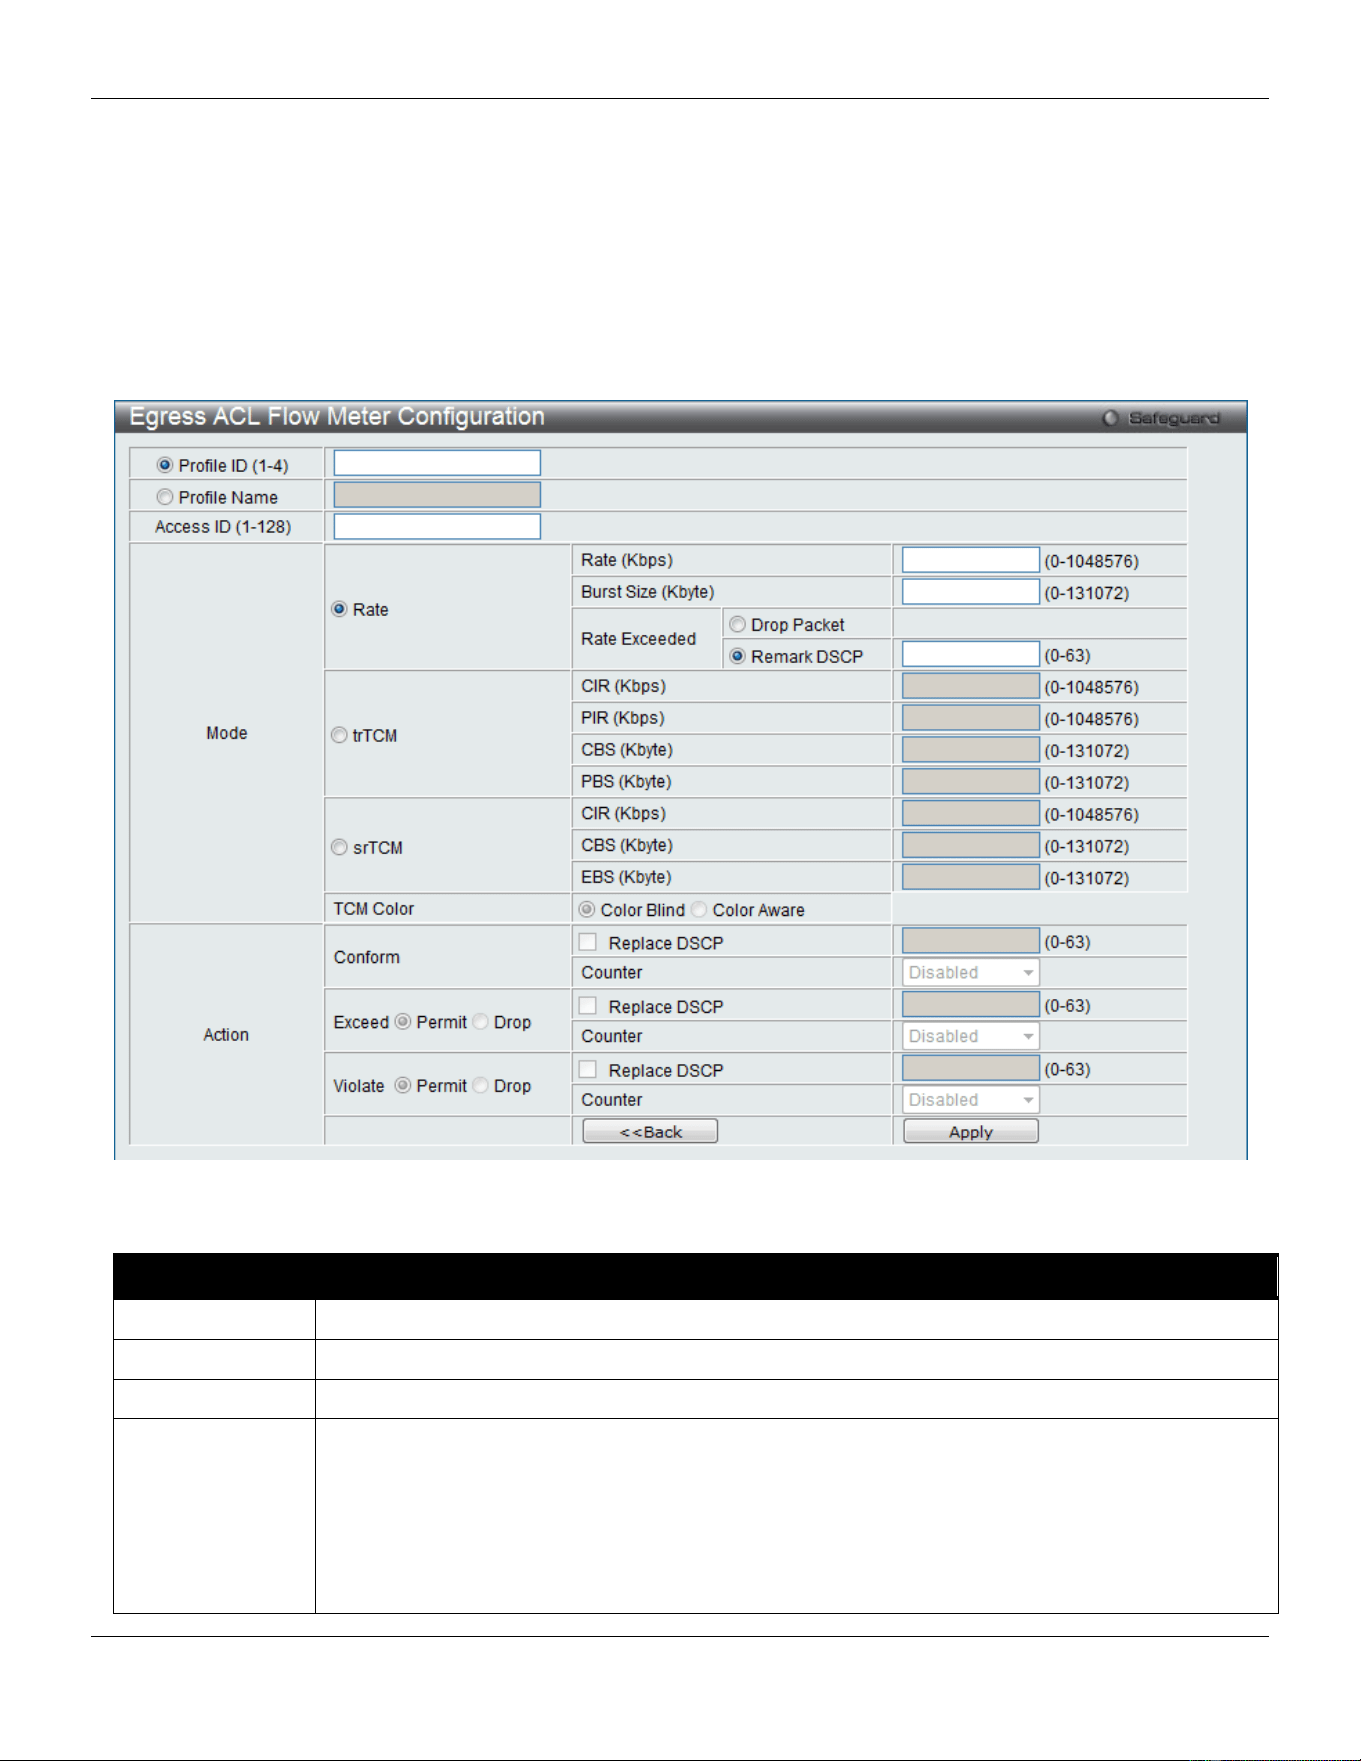
Task: Check Replace DSCP for Violate action
Action: [x=588, y=1070]
